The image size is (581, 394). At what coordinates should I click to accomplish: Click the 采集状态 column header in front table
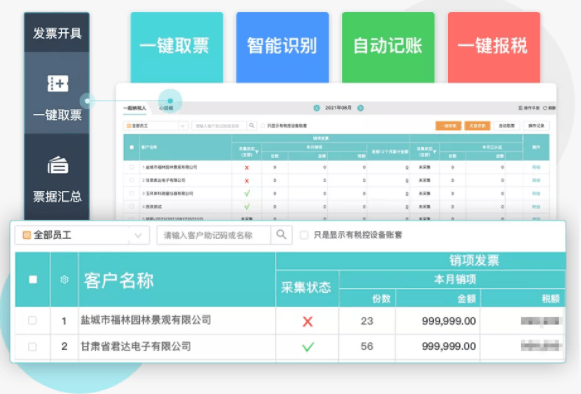tap(306, 288)
